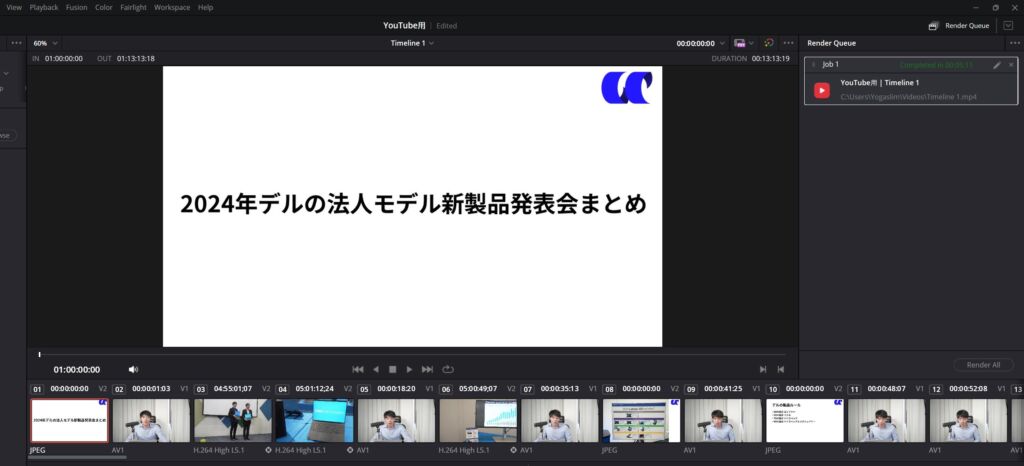Click the proxy handling film icon
Screen dimensions: 1024x466
739,43
